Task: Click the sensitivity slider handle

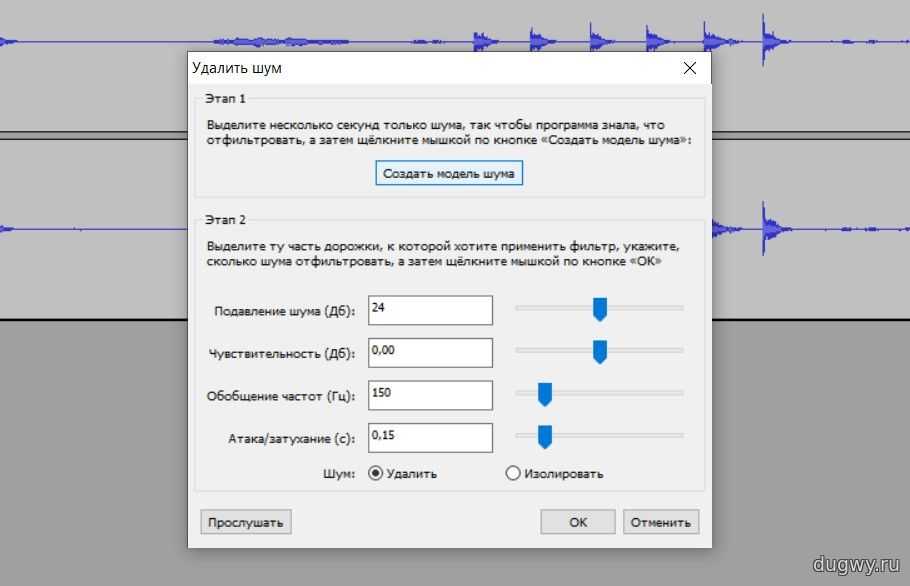Action: coord(600,352)
